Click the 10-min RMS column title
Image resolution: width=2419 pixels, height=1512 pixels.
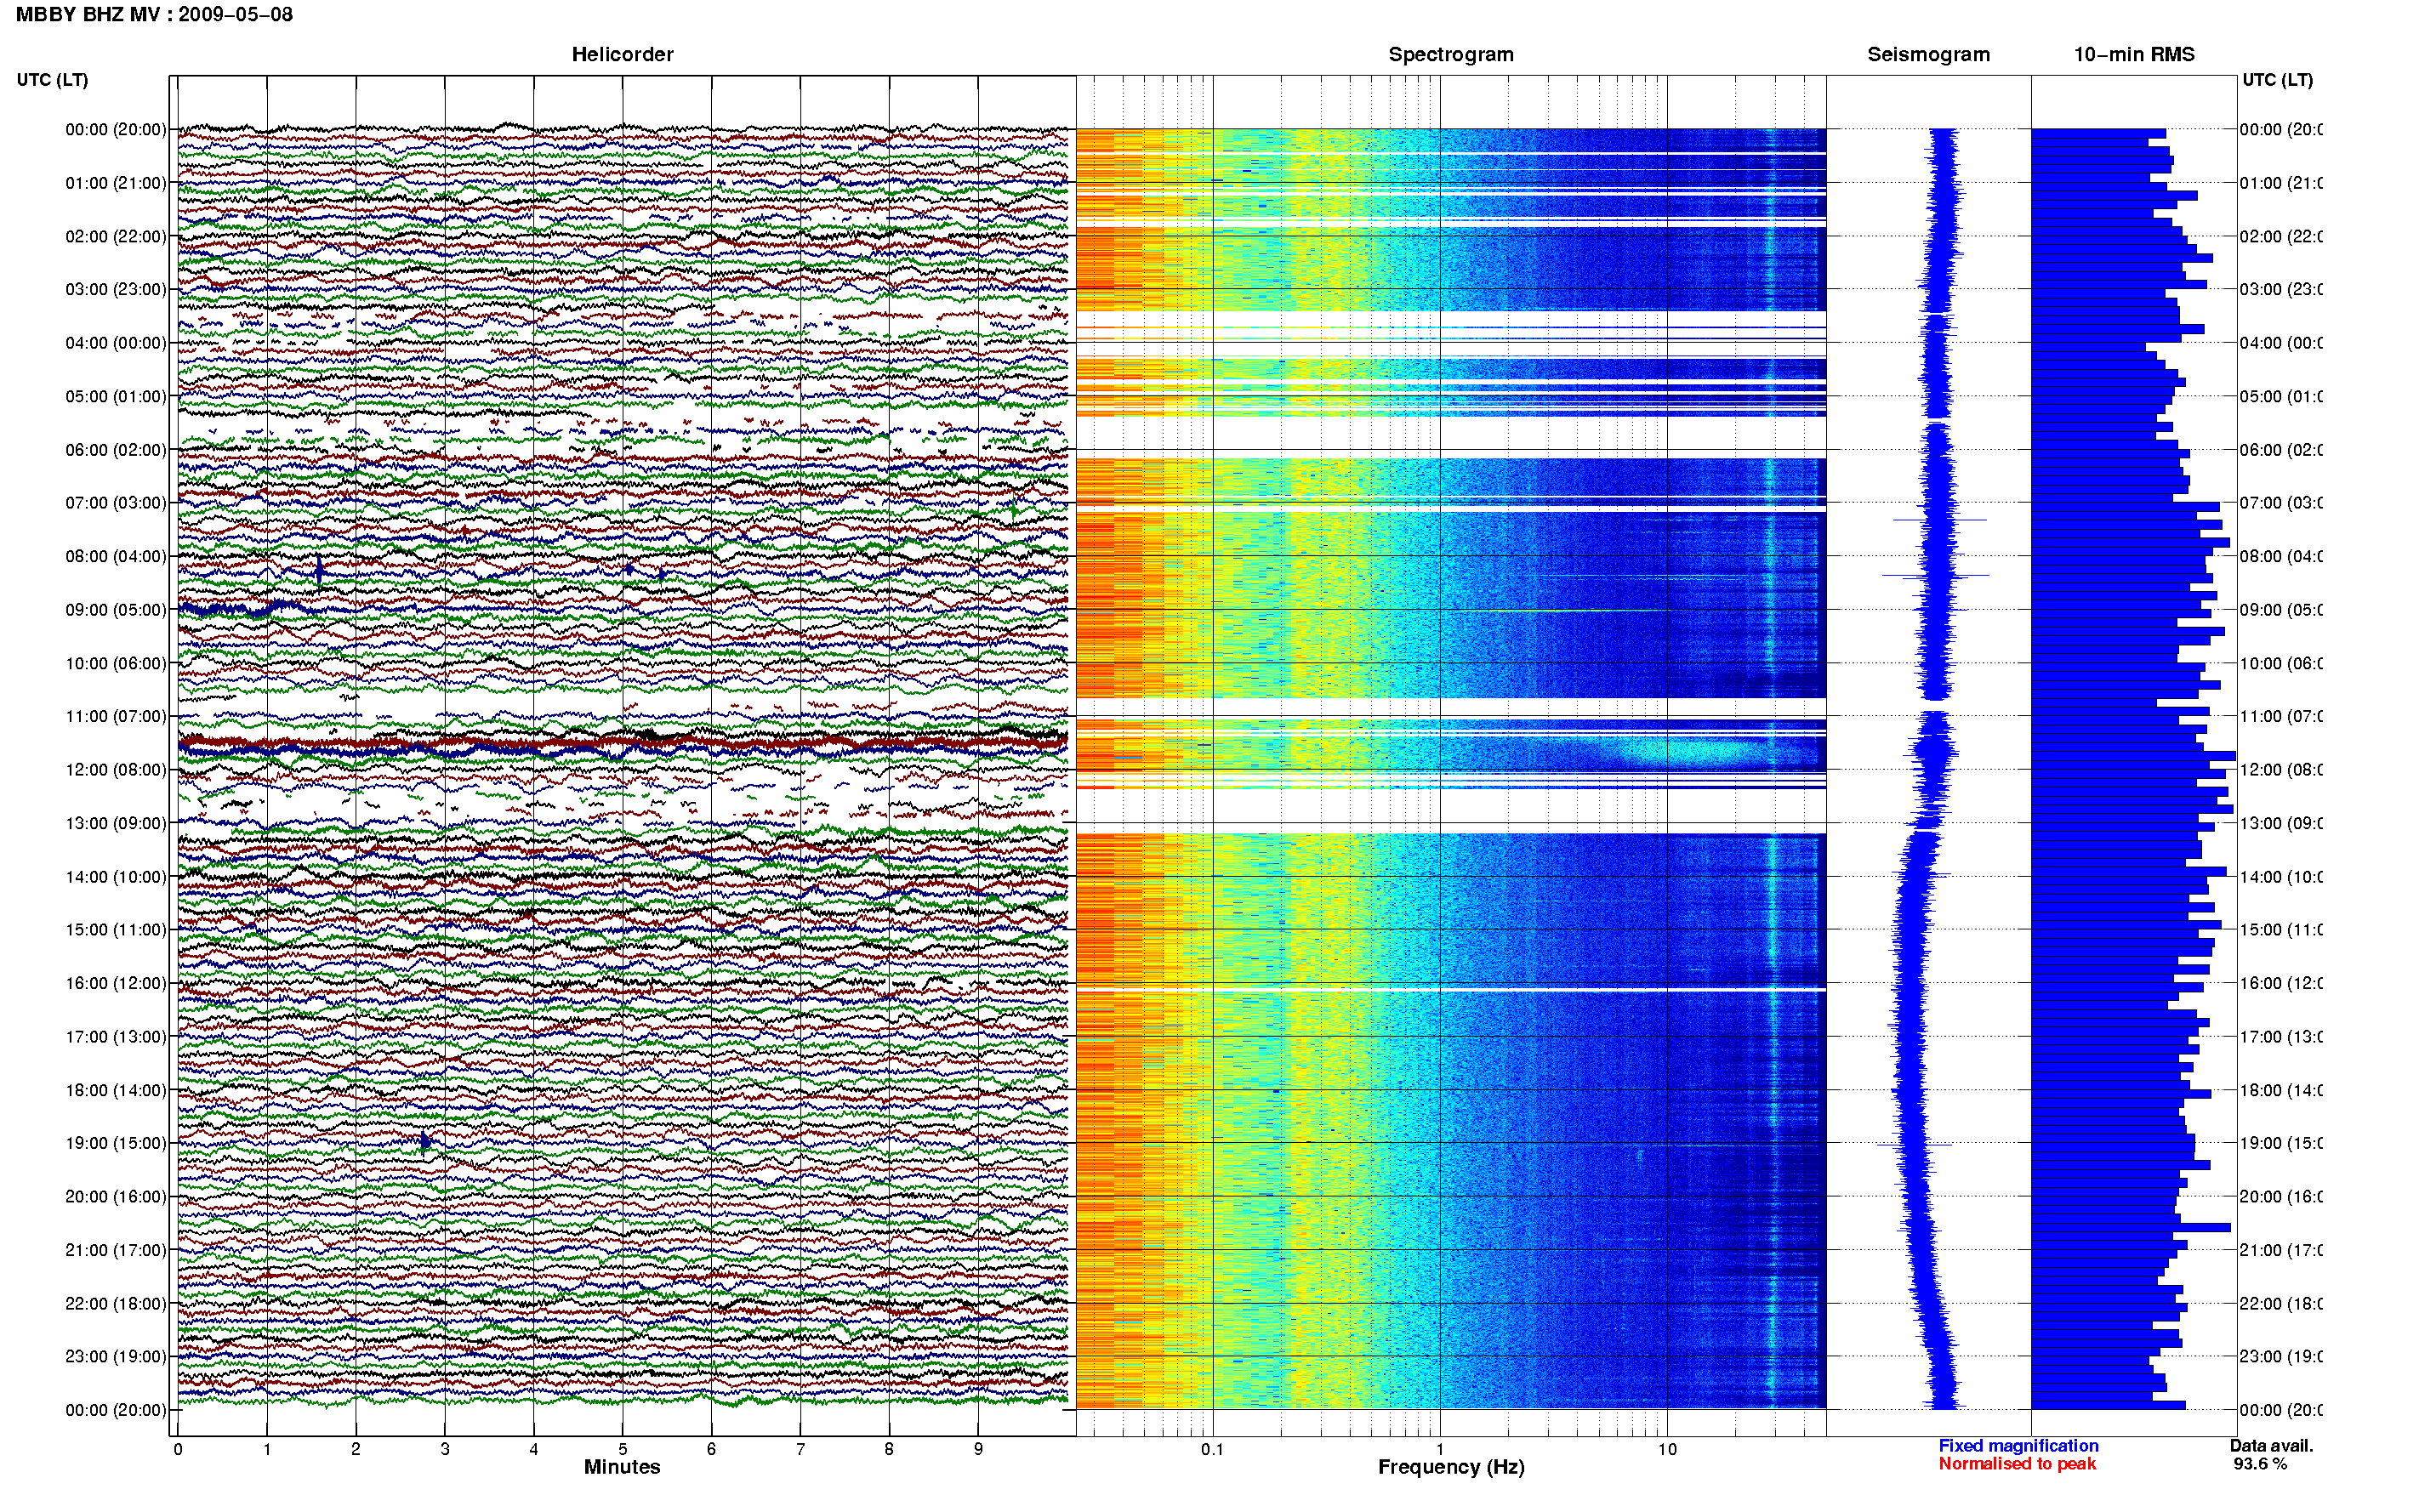click(2134, 54)
